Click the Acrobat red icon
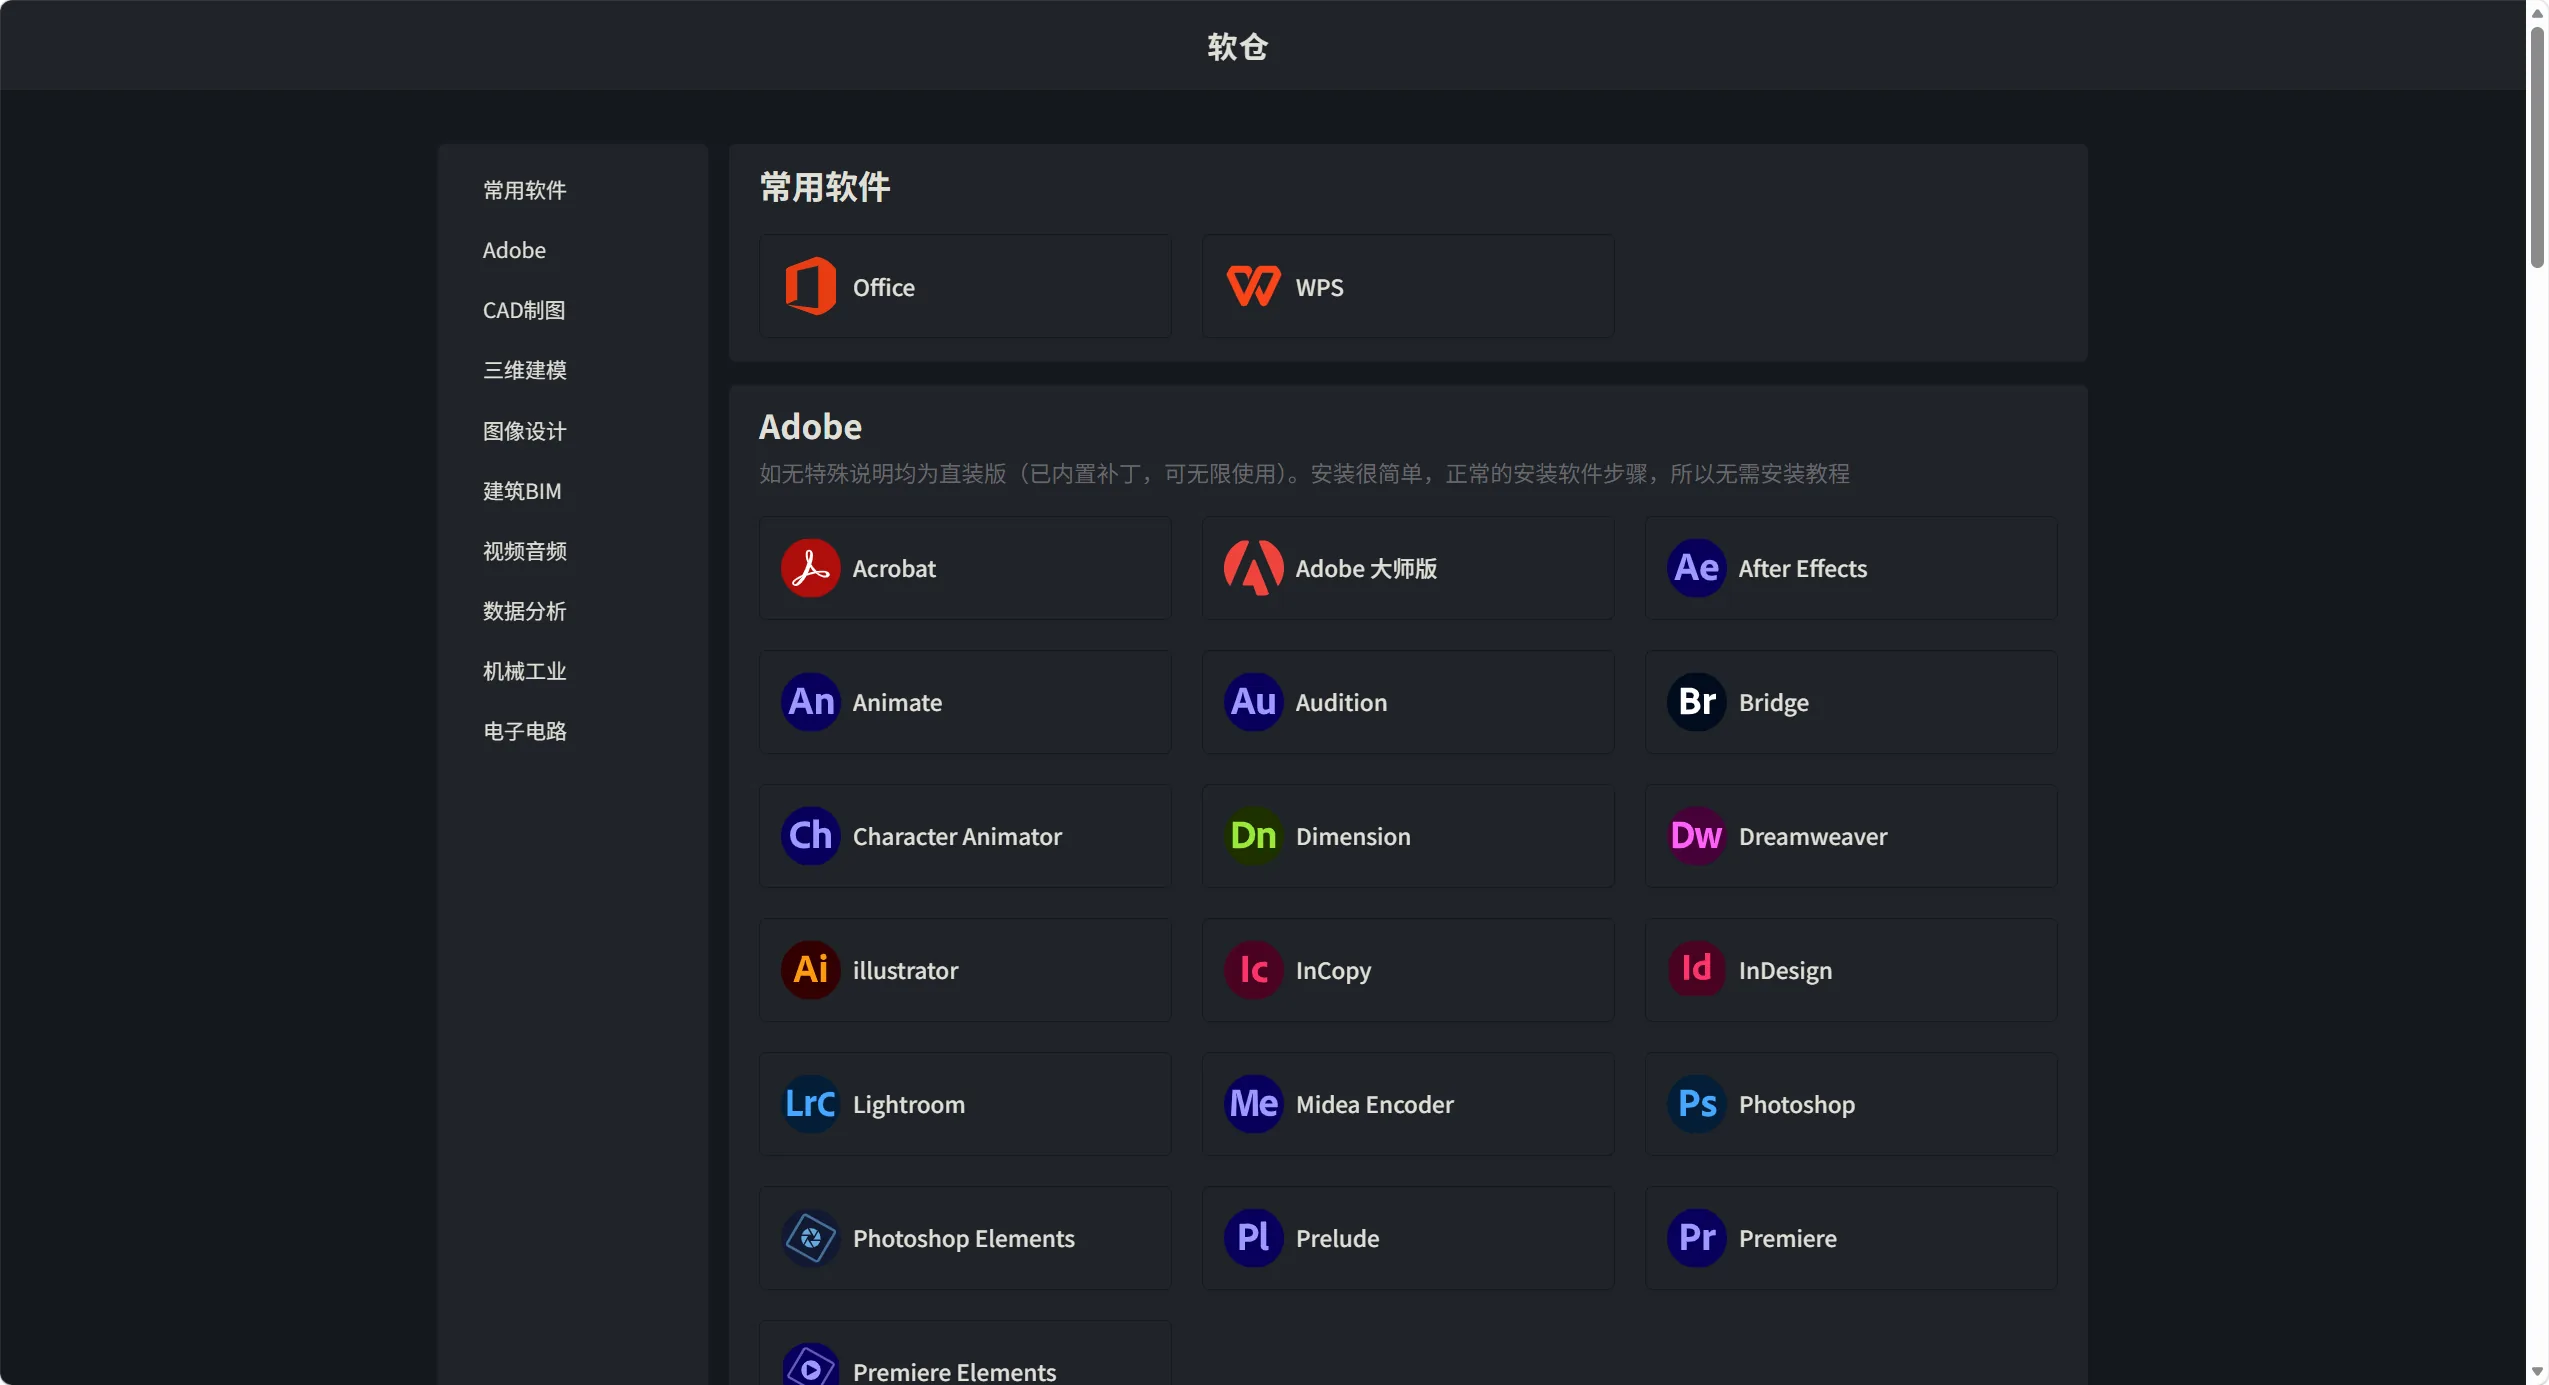 coord(810,568)
